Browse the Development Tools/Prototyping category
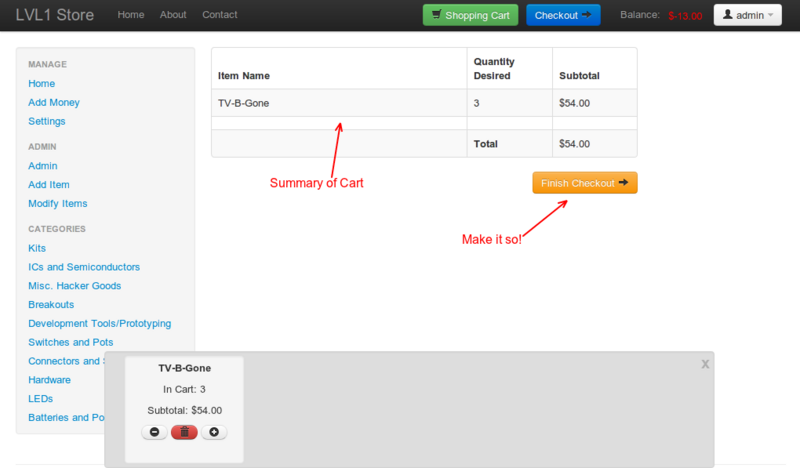Viewport: 800px width, 468px height. [x=100, y=323]
